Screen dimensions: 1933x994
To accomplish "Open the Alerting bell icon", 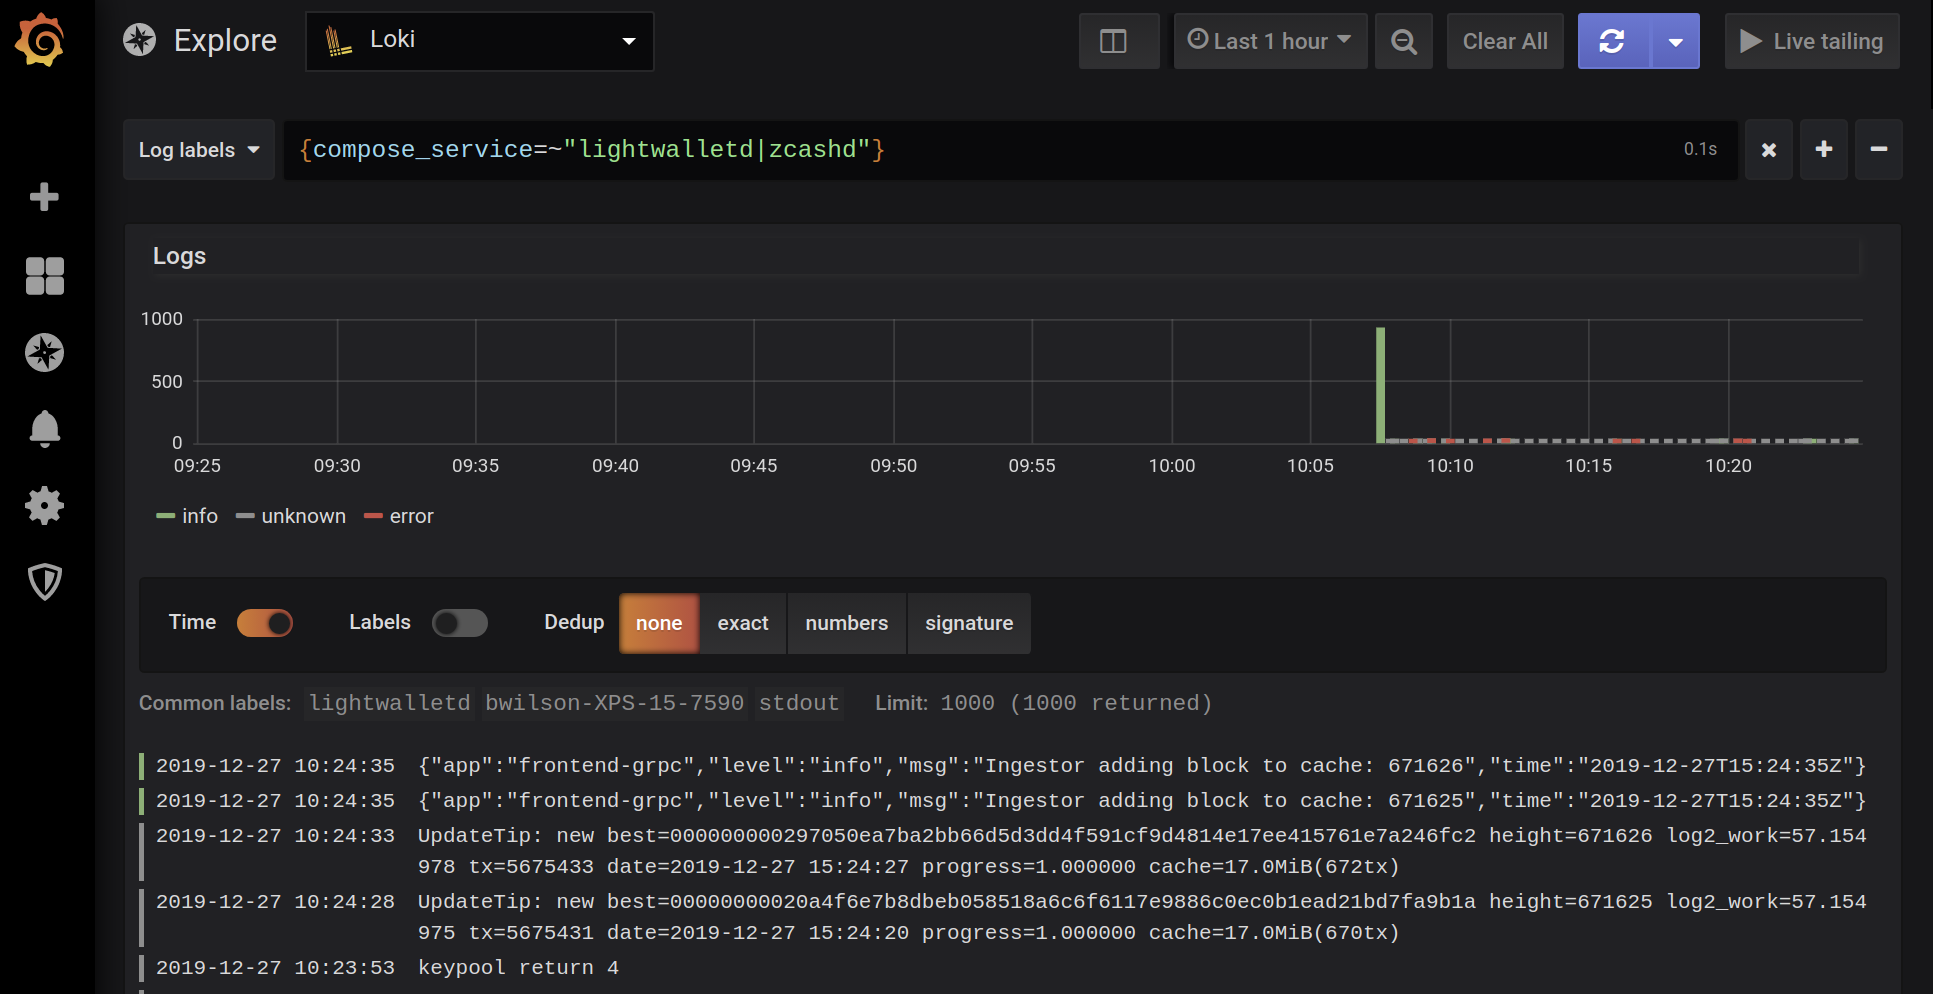I will (44, 429).
